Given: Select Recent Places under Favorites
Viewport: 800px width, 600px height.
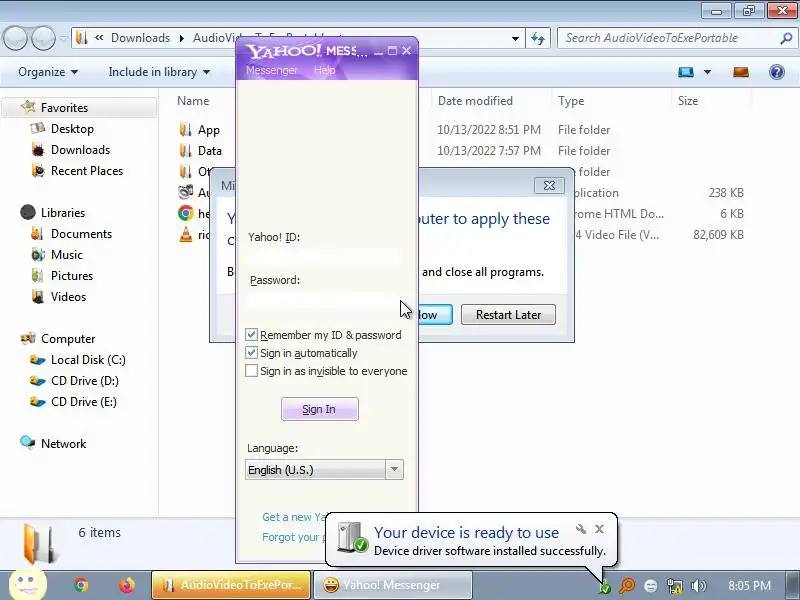Looking at the screenshot, I should pyautogui.click(x=87, y=170).
